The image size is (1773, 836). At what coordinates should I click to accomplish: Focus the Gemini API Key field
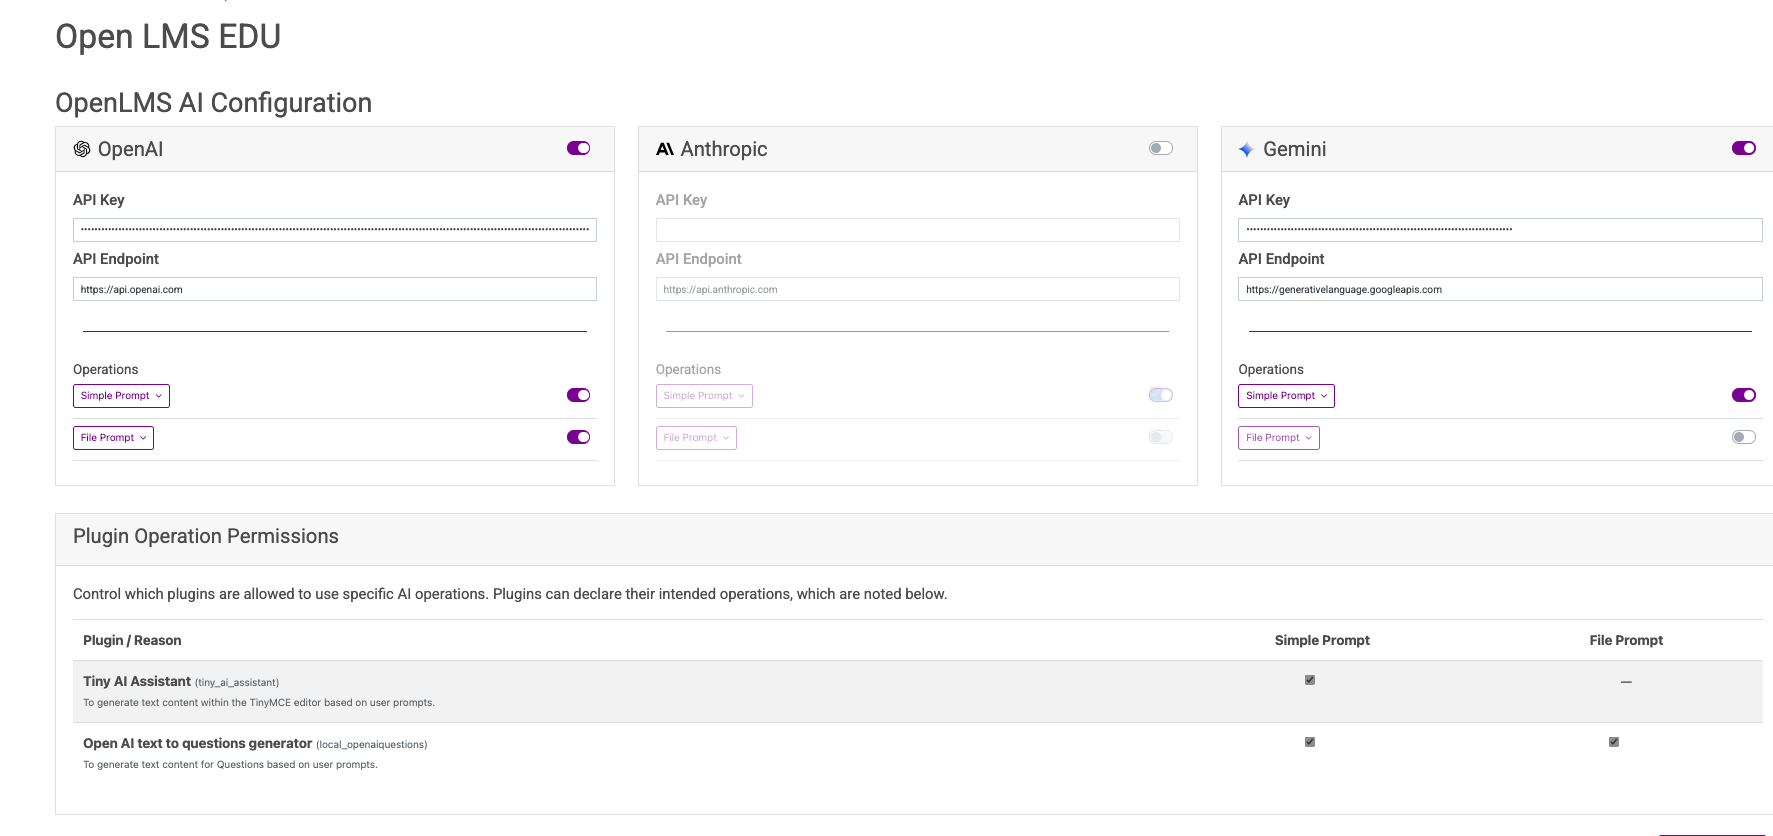pos(1500,230)
